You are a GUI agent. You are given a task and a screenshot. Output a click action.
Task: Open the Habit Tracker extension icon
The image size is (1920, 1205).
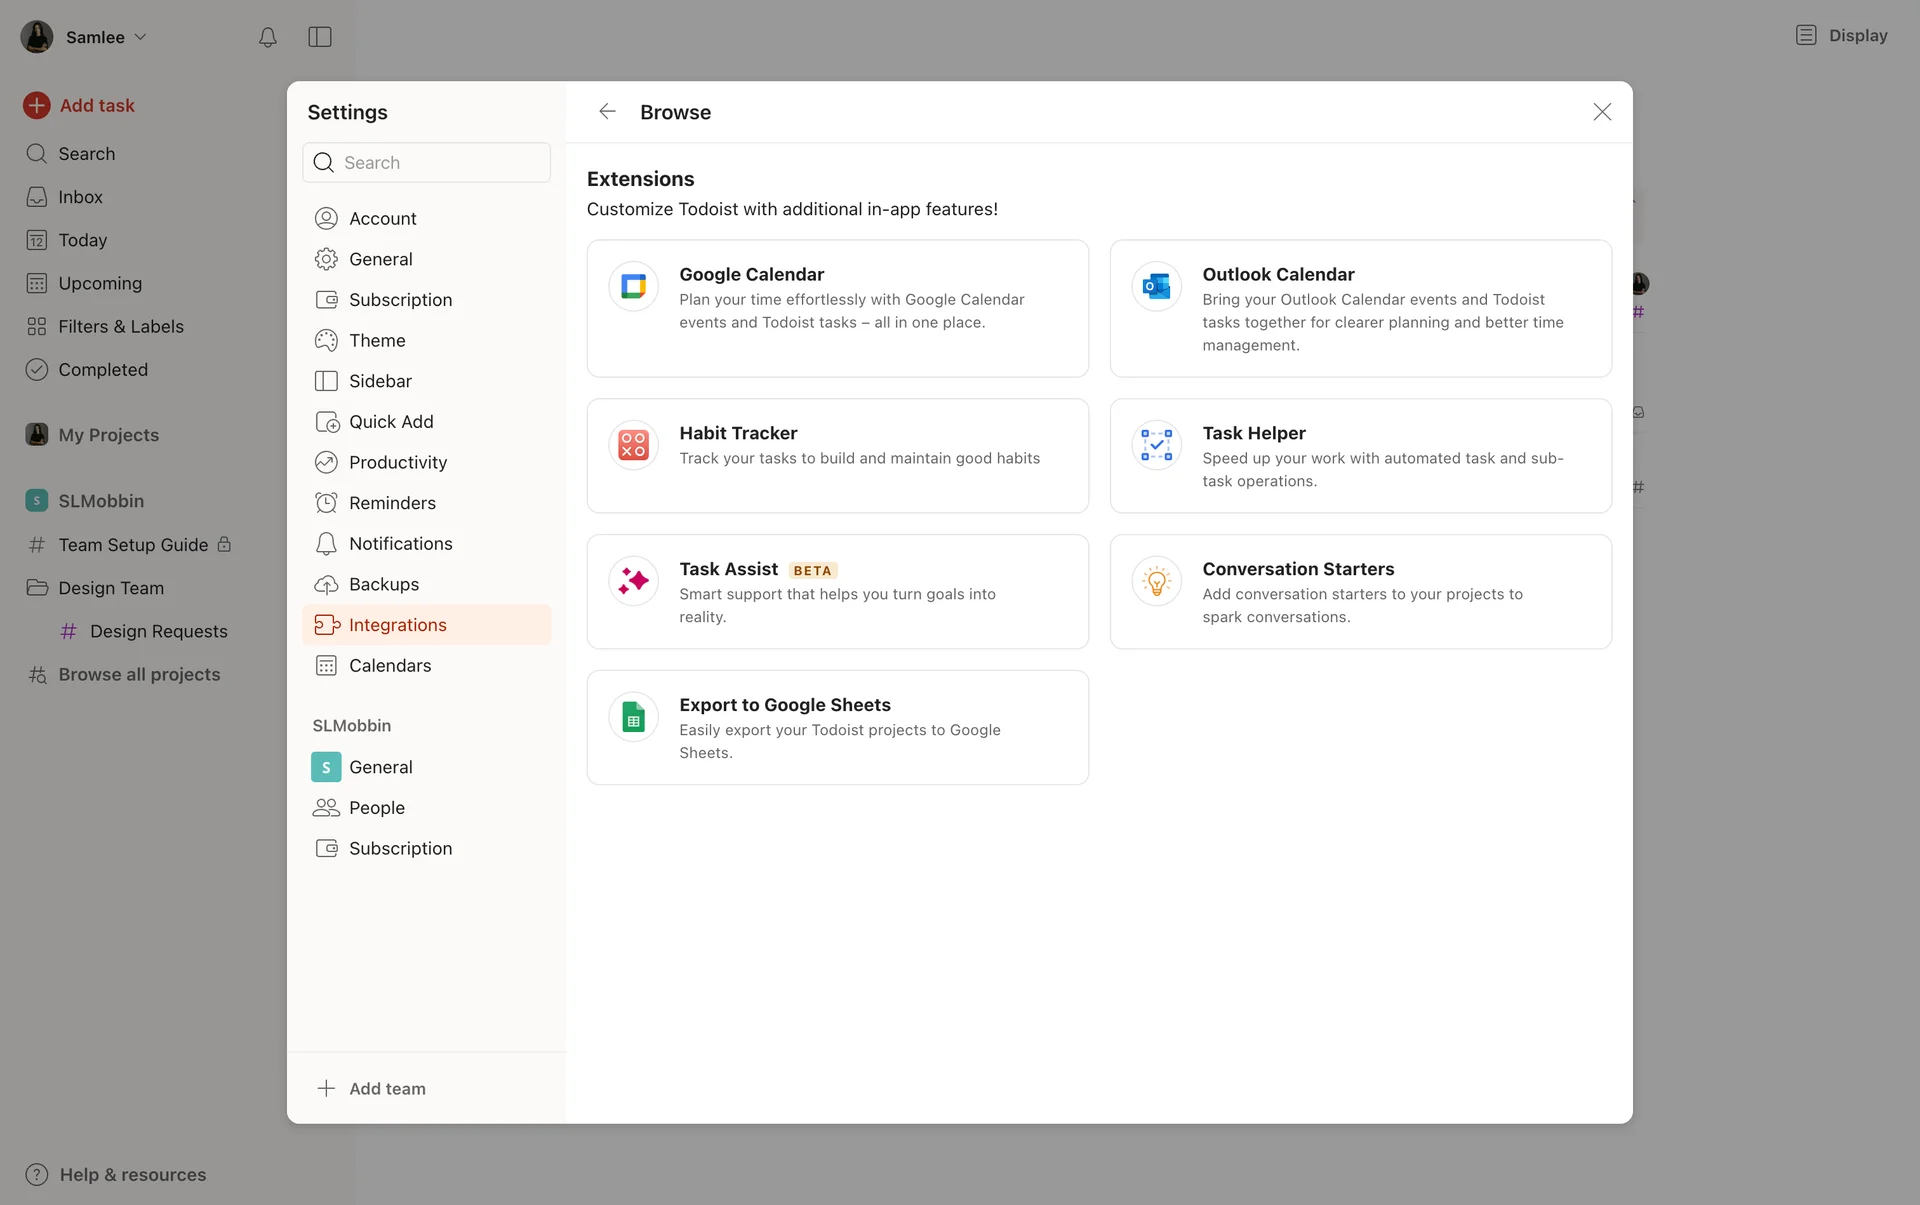[x=633, y=445]
